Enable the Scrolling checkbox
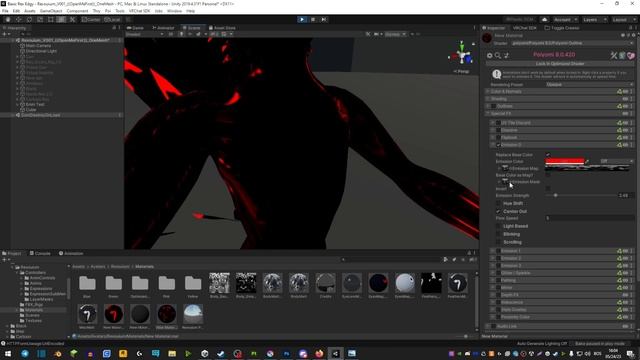This screenshot has width=640, height=360. click(498, 242)
